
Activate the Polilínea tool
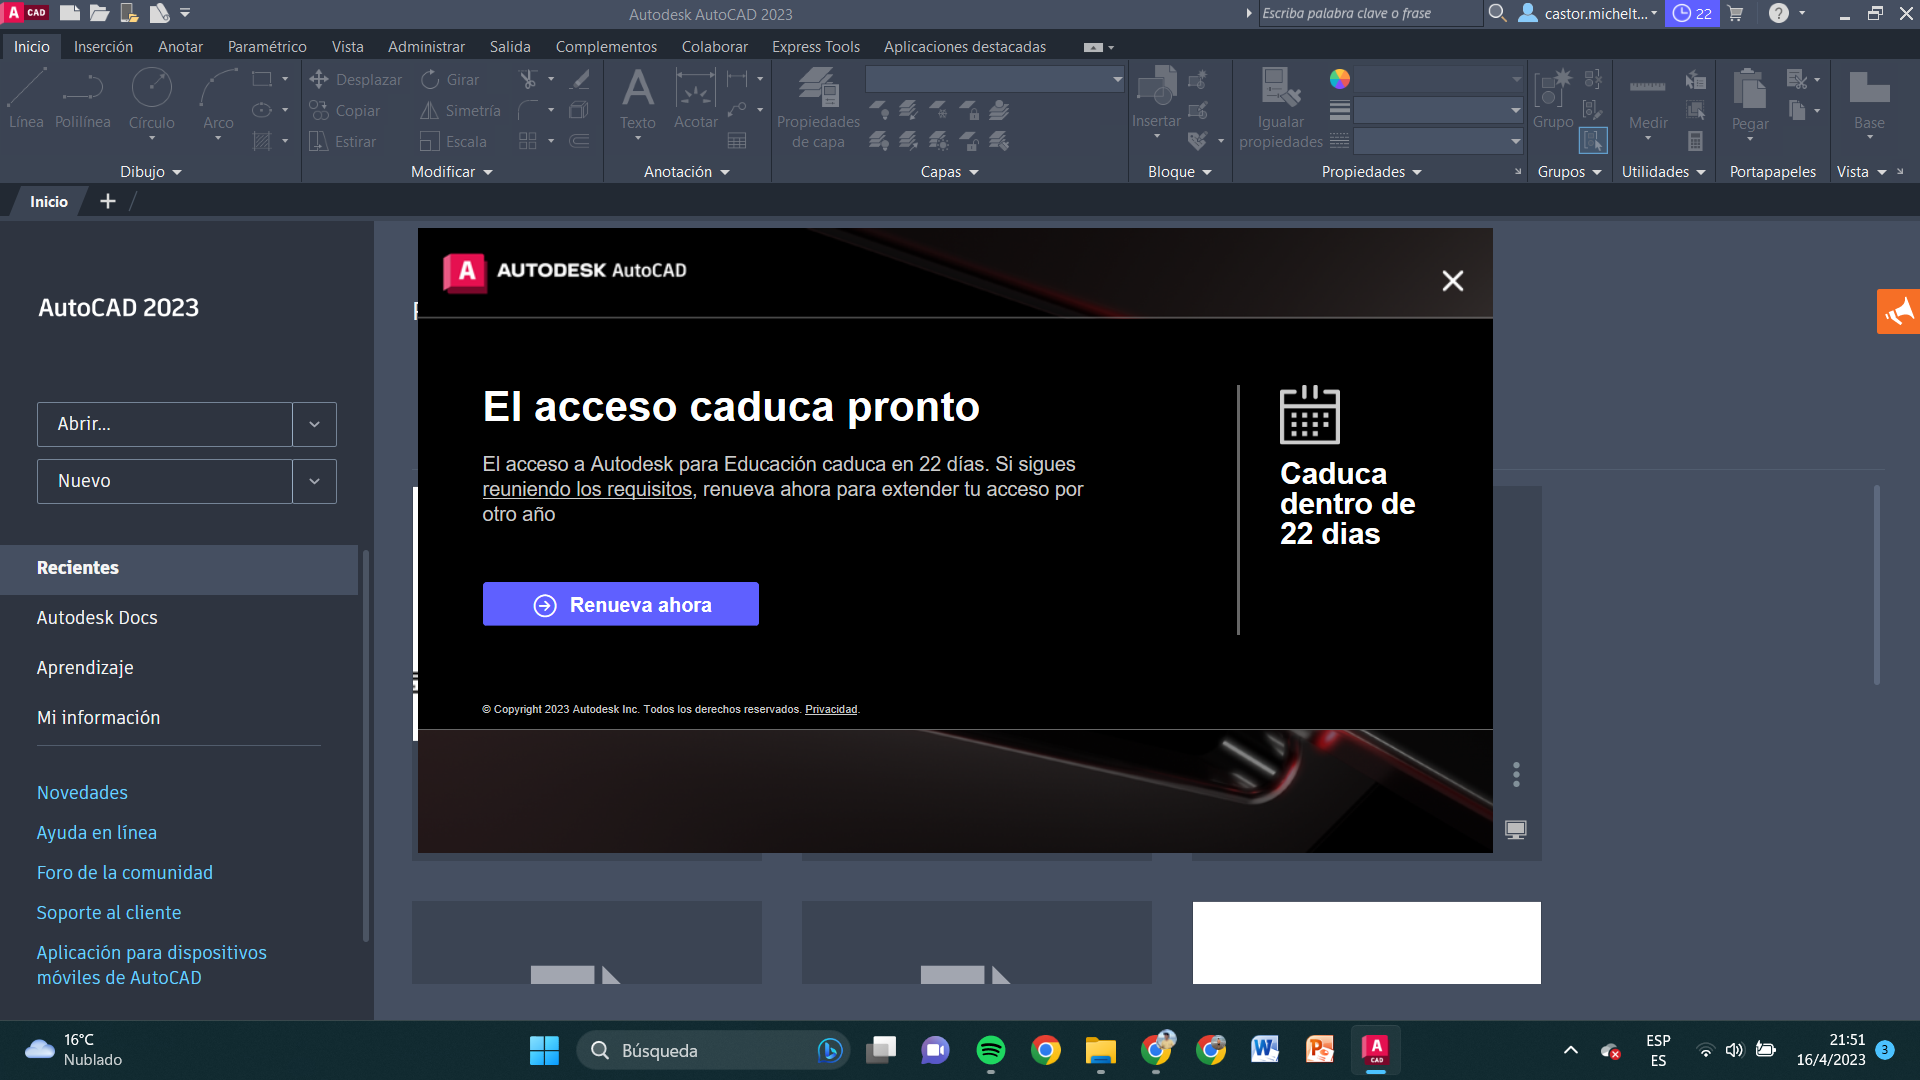pos(83,97)
